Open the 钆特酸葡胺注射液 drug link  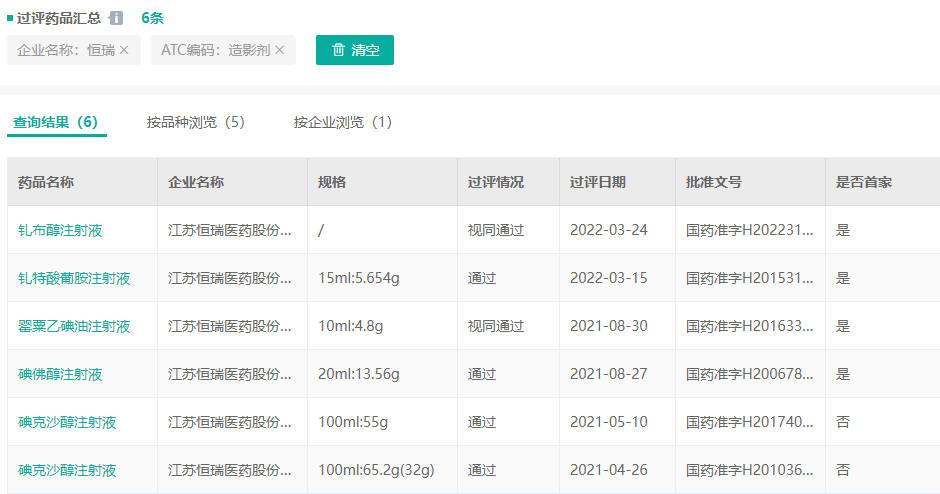click(x=74, y=278)
